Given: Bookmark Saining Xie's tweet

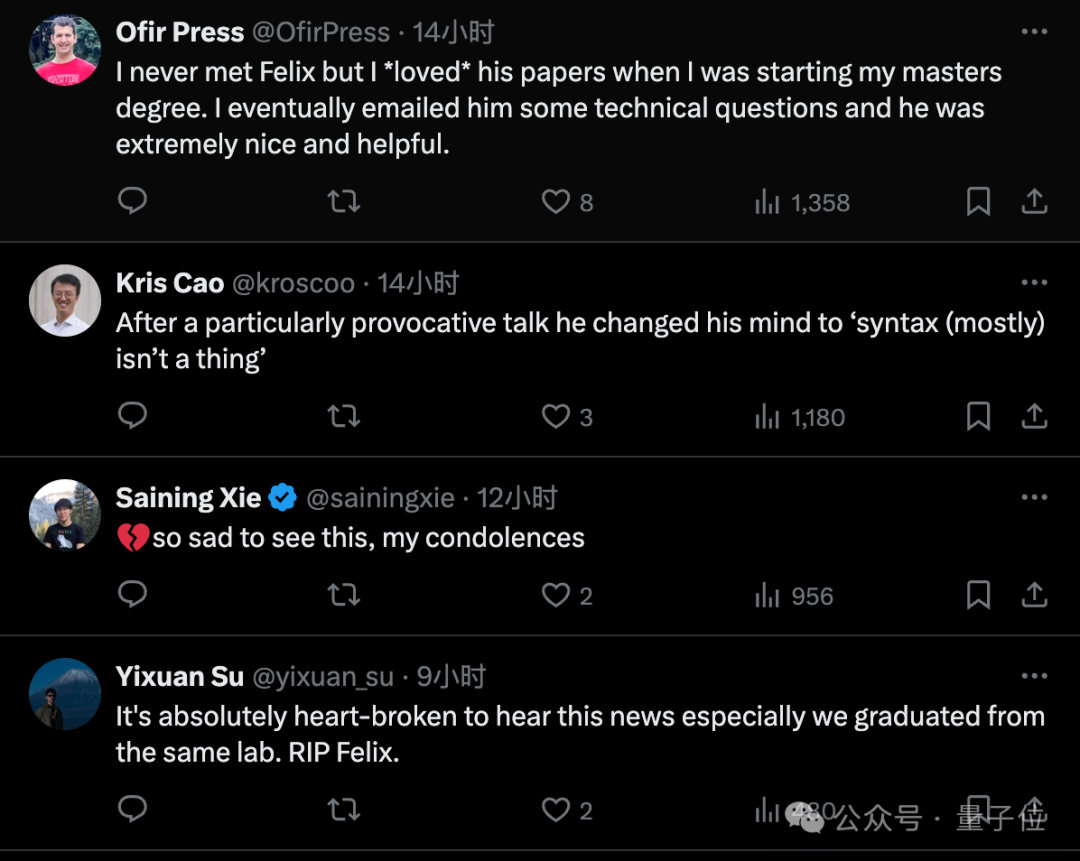Looking at the screenshot, I should click(x=978, y=596).
